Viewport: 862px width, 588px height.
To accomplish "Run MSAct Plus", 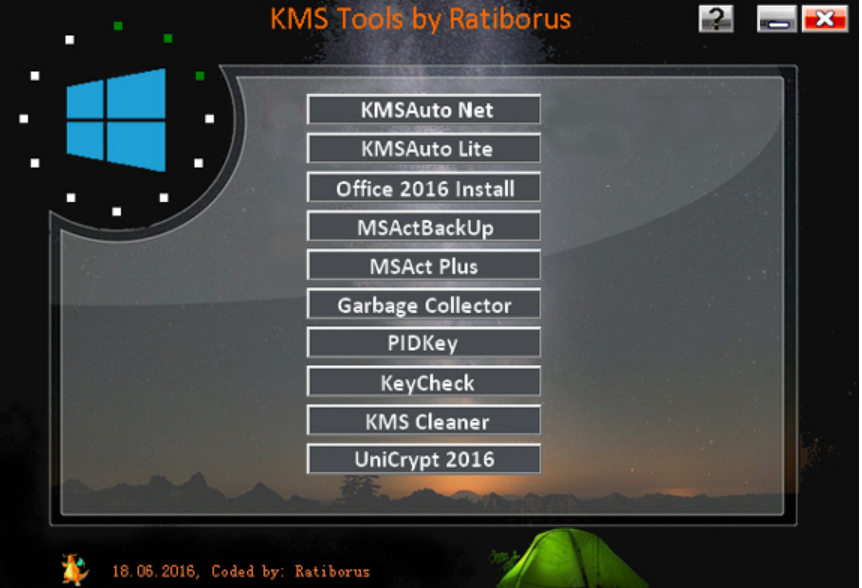I will pyautogui.click(x=423, y=266).
